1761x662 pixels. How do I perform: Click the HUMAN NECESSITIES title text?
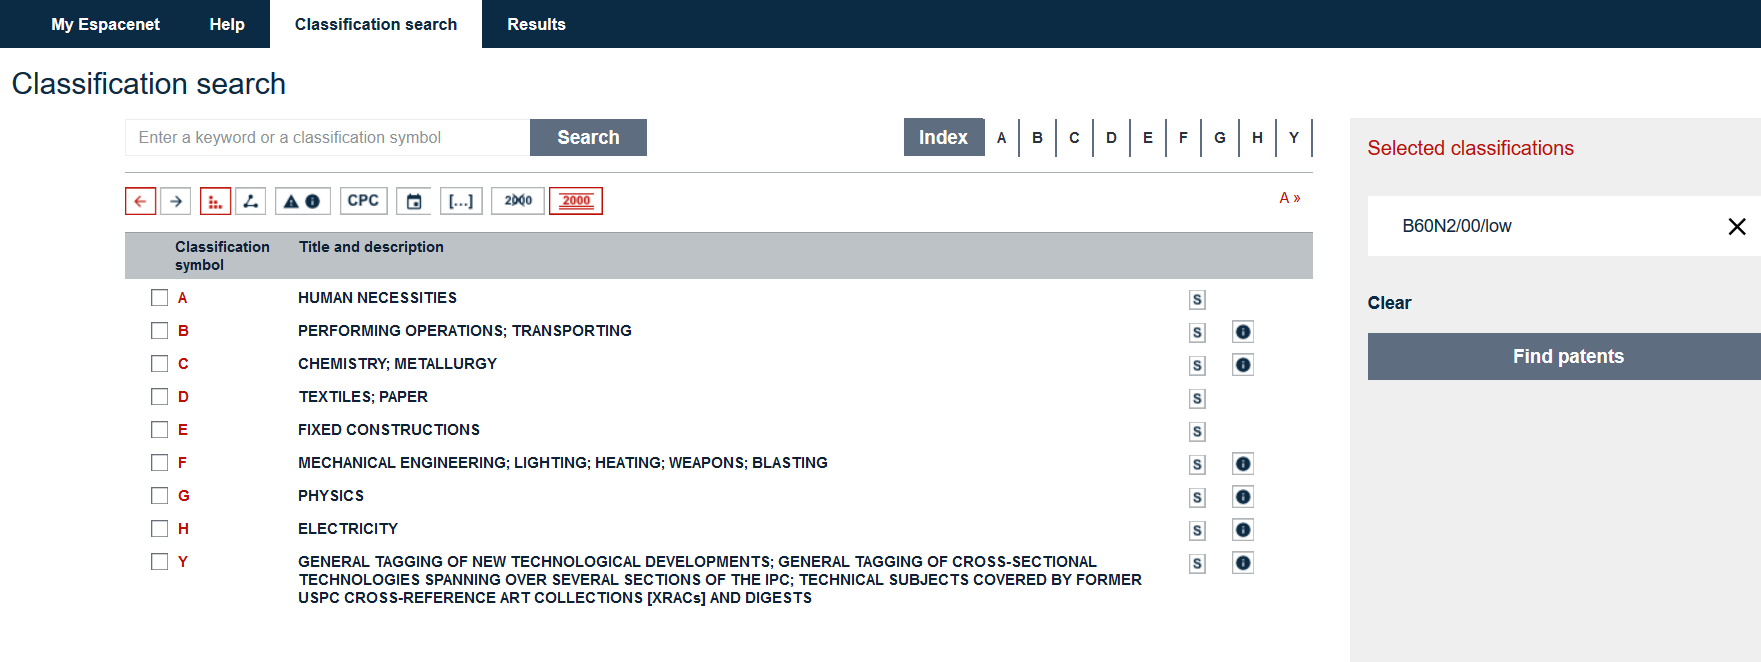pos(377,298)
